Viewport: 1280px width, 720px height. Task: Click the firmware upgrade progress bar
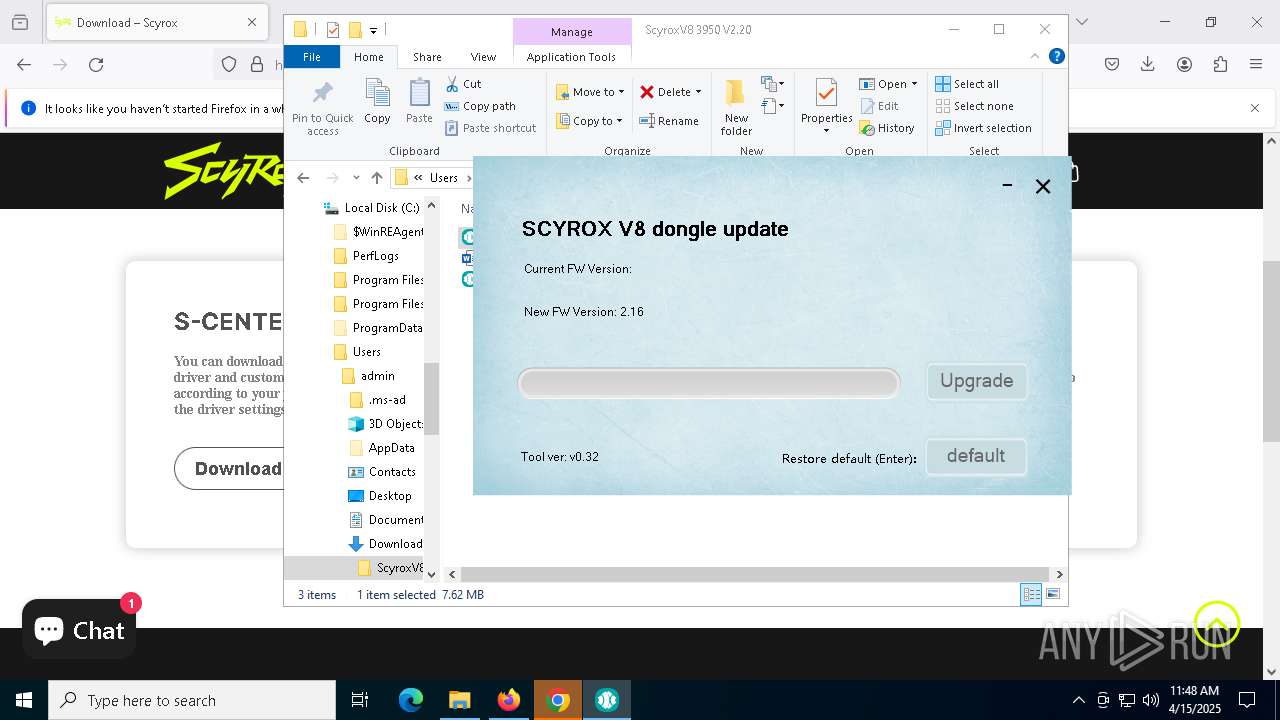709,383
